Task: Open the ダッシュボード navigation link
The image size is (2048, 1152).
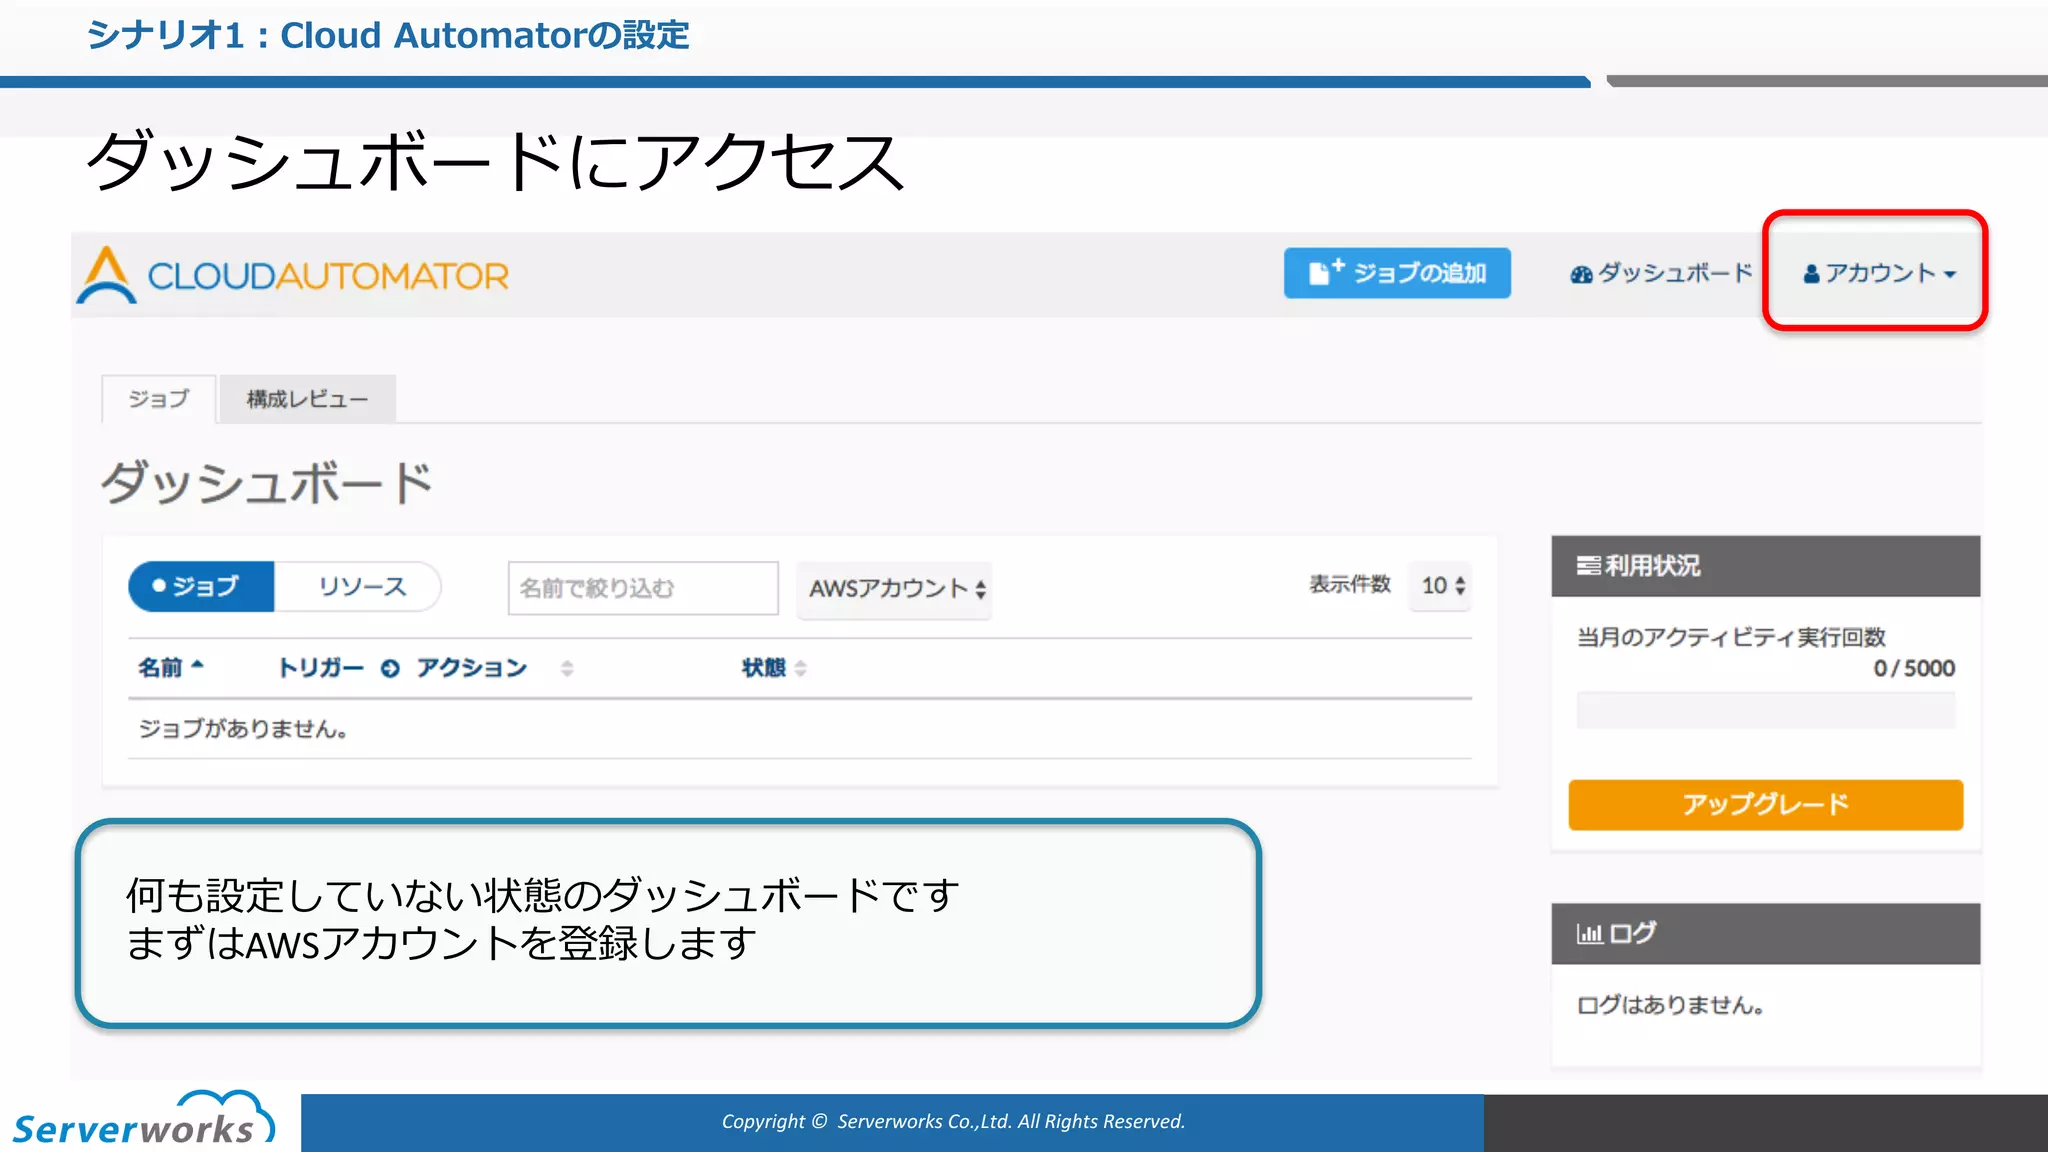Action: point(1661,273)
